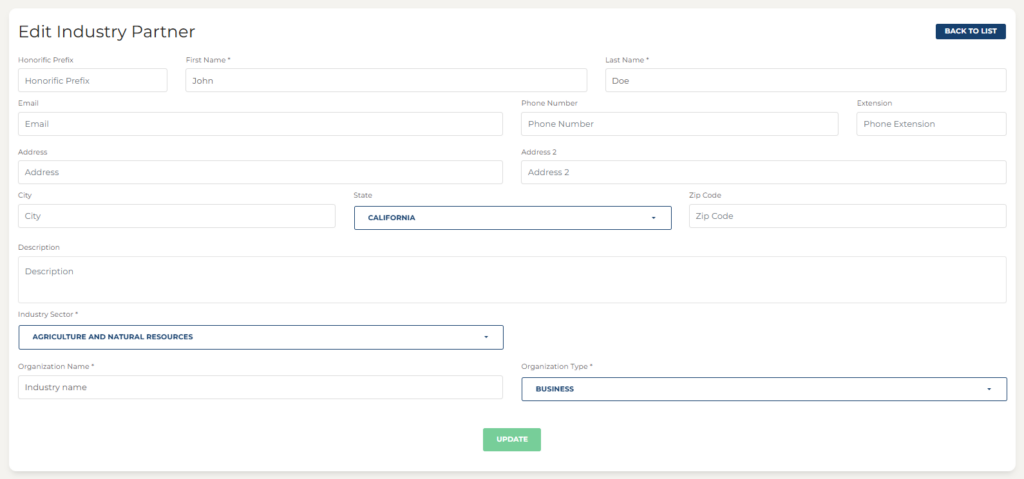This screenshot has height=479, width=1024.
Task: Click the First Name field containing John
Action: pos(386,80)
